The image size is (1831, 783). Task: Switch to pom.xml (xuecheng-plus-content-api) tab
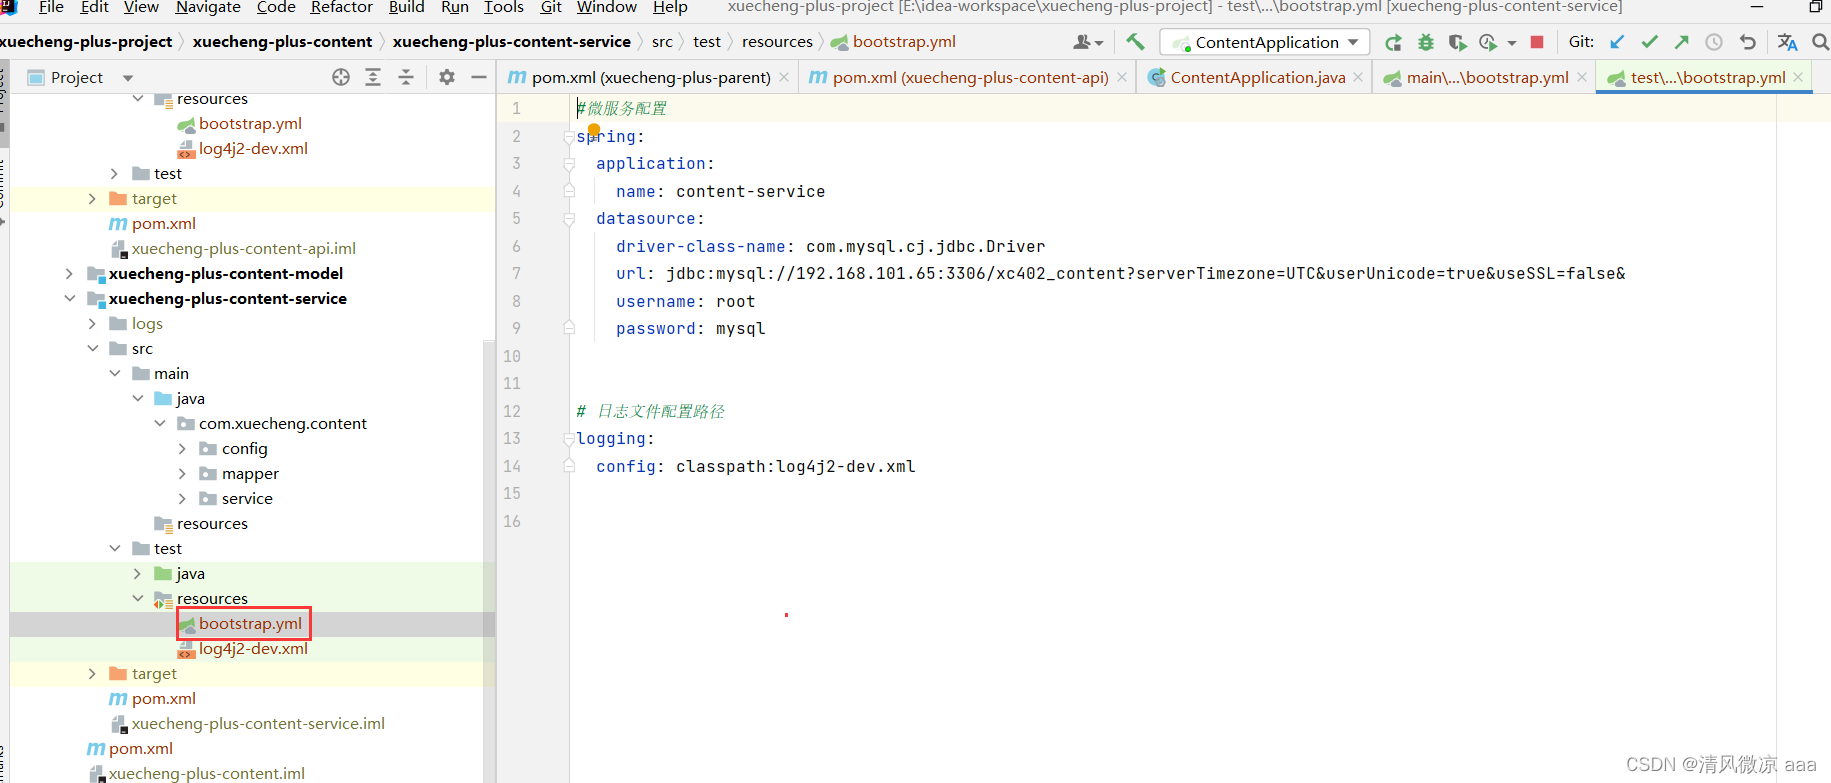(x=970, y=77)
